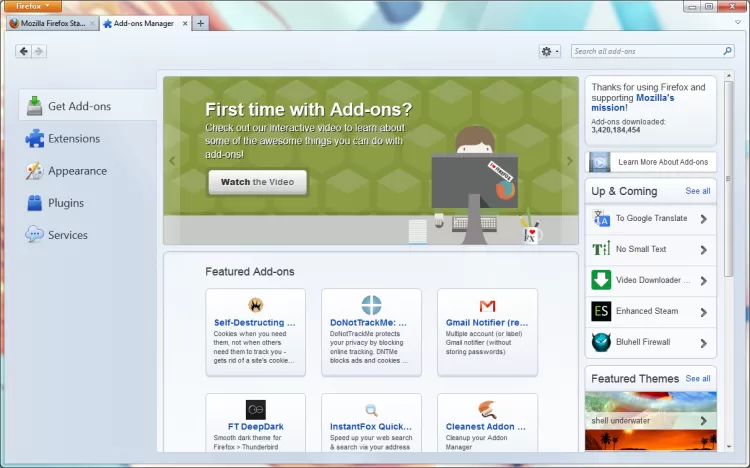Go forward with the right arrow button
Screen dimensions: 750x468
[39, 51]
